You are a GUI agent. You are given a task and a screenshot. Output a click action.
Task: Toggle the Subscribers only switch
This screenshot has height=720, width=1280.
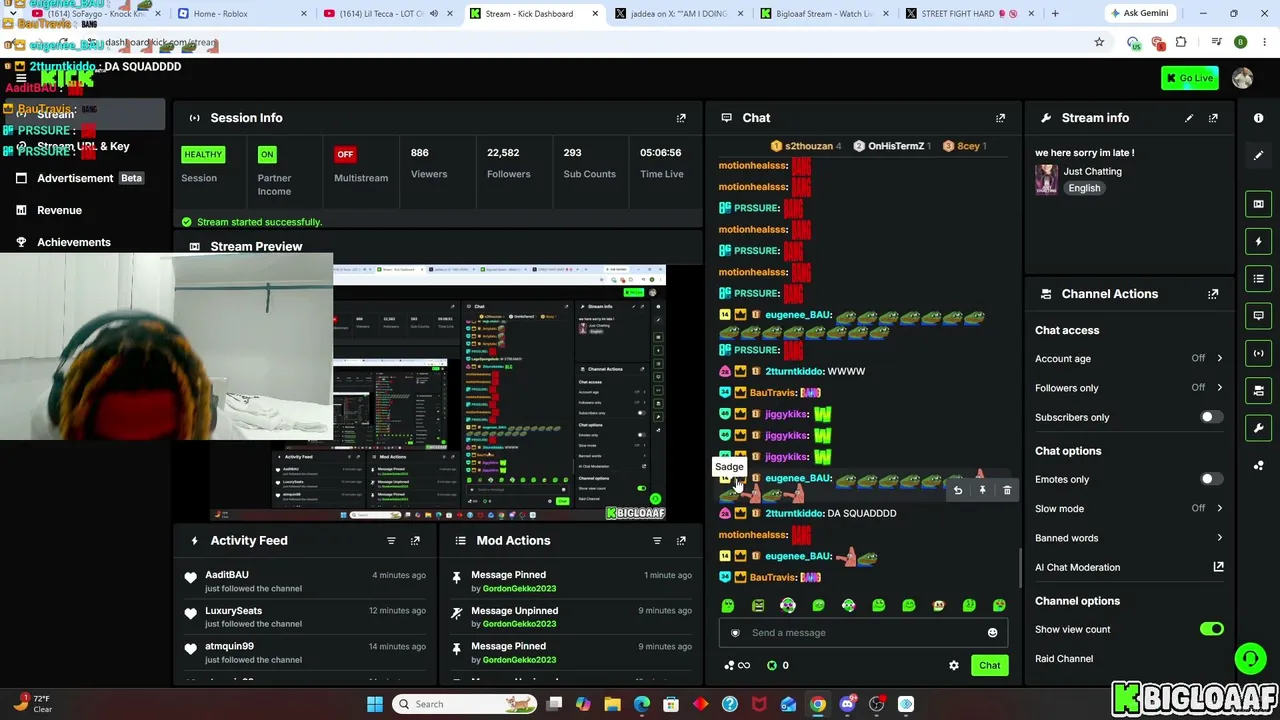[x=1210, y=417]
